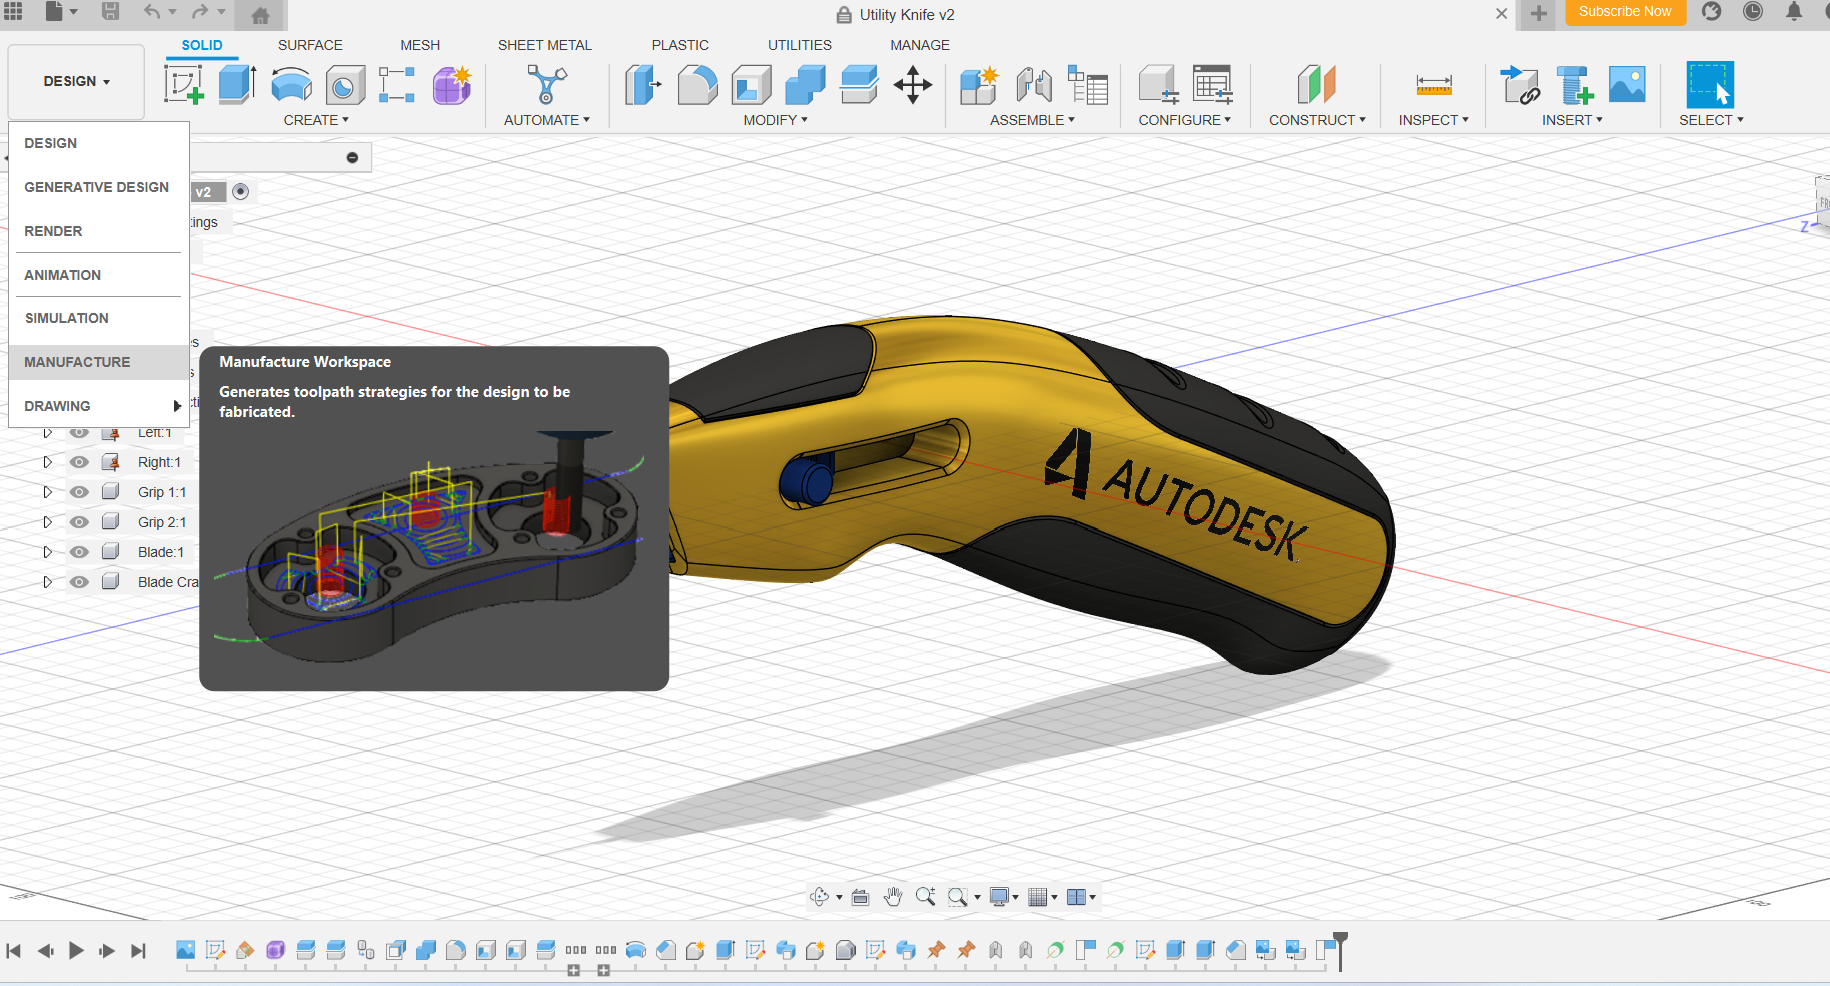Viewport: 1830px width, 986px height.
Task: Open the Create Form purple icon
Action: 452,85
